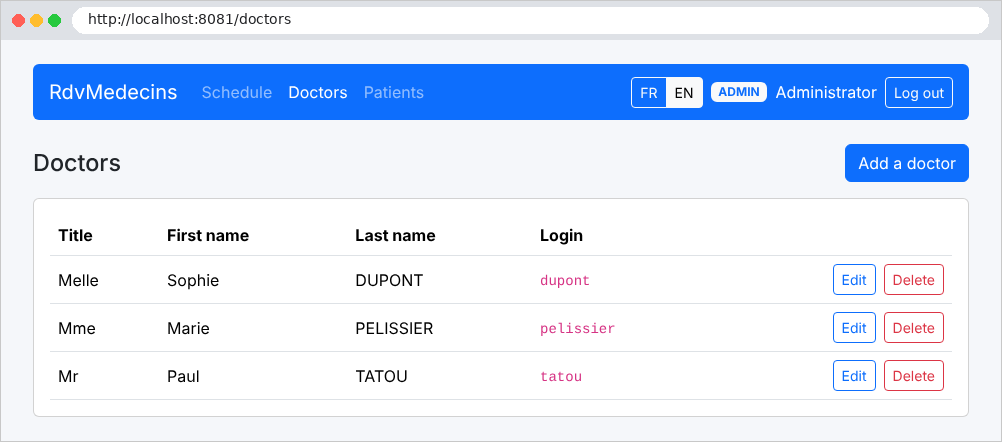This screenshot has height=442, width=1002.
Task: Select the TATOU last name cell
Action: (x=382, y=376)
